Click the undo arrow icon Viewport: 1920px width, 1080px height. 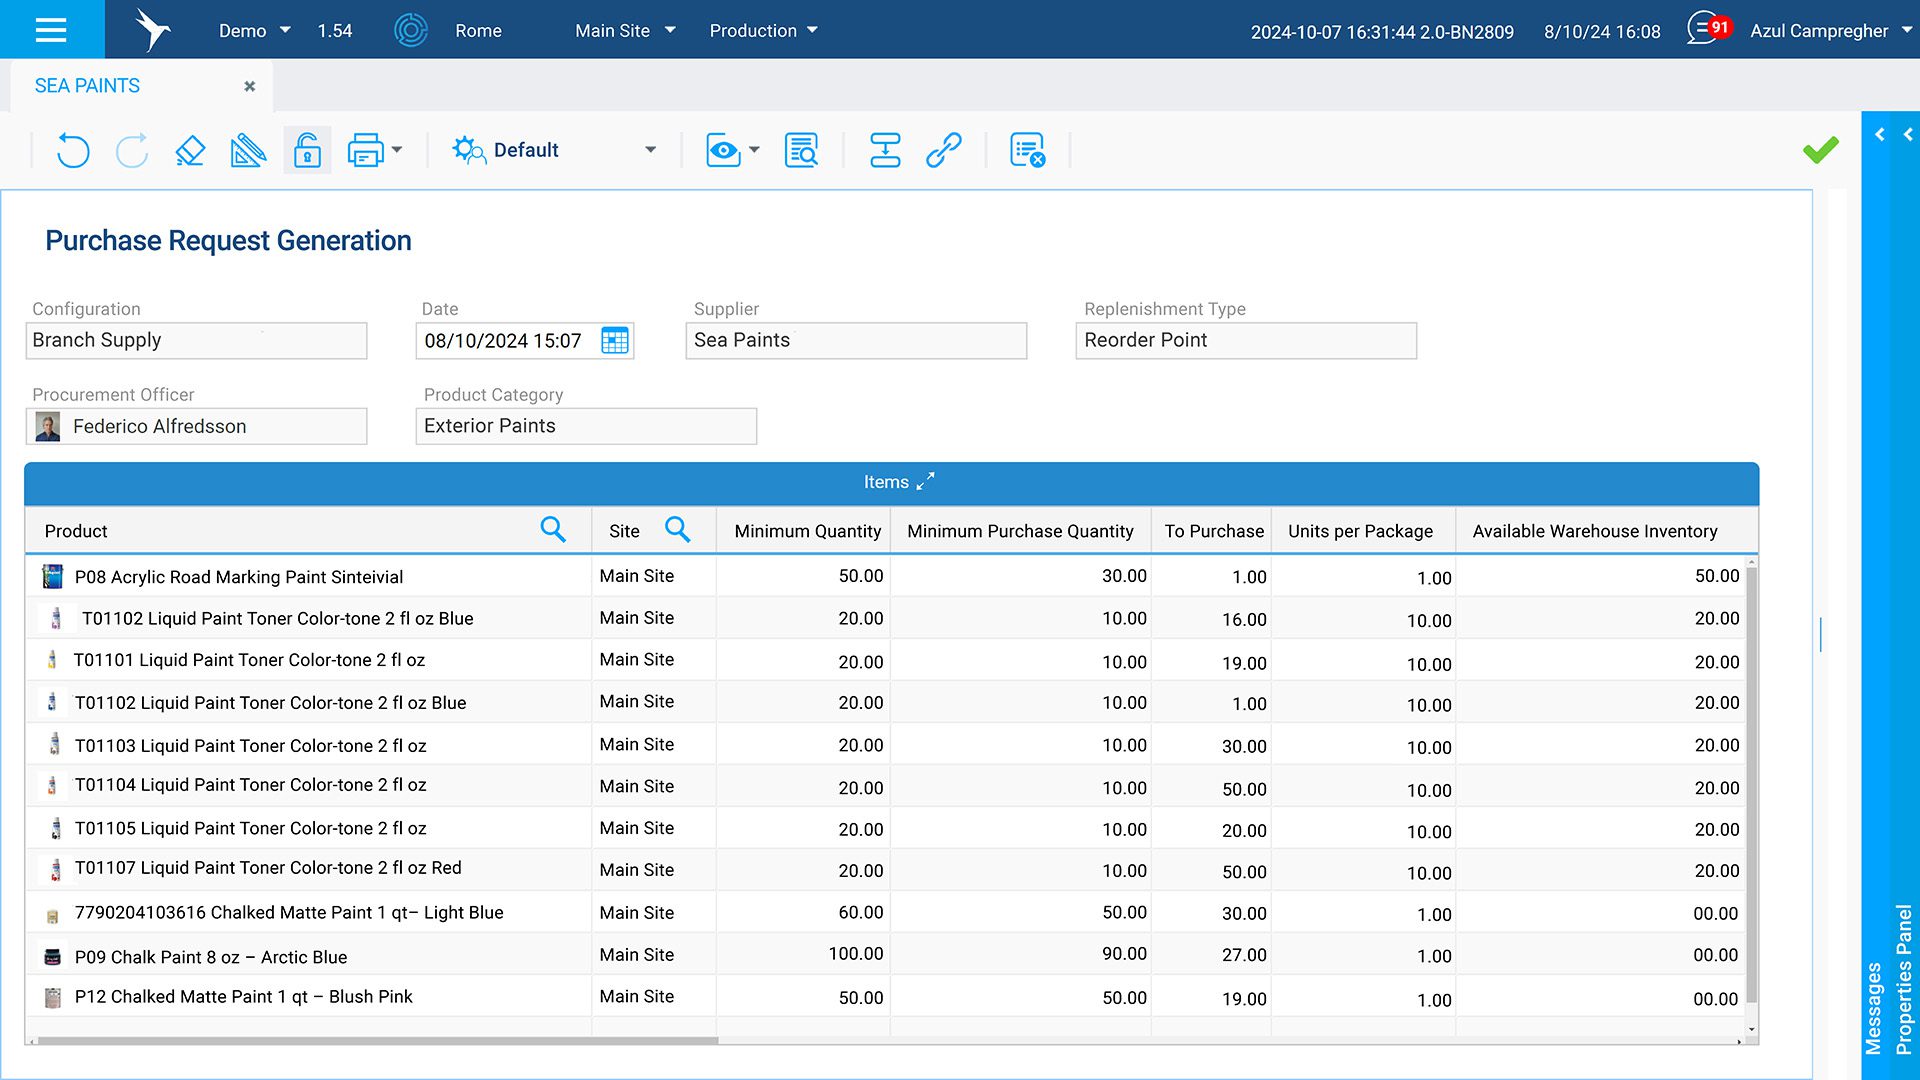pos(73,151)
